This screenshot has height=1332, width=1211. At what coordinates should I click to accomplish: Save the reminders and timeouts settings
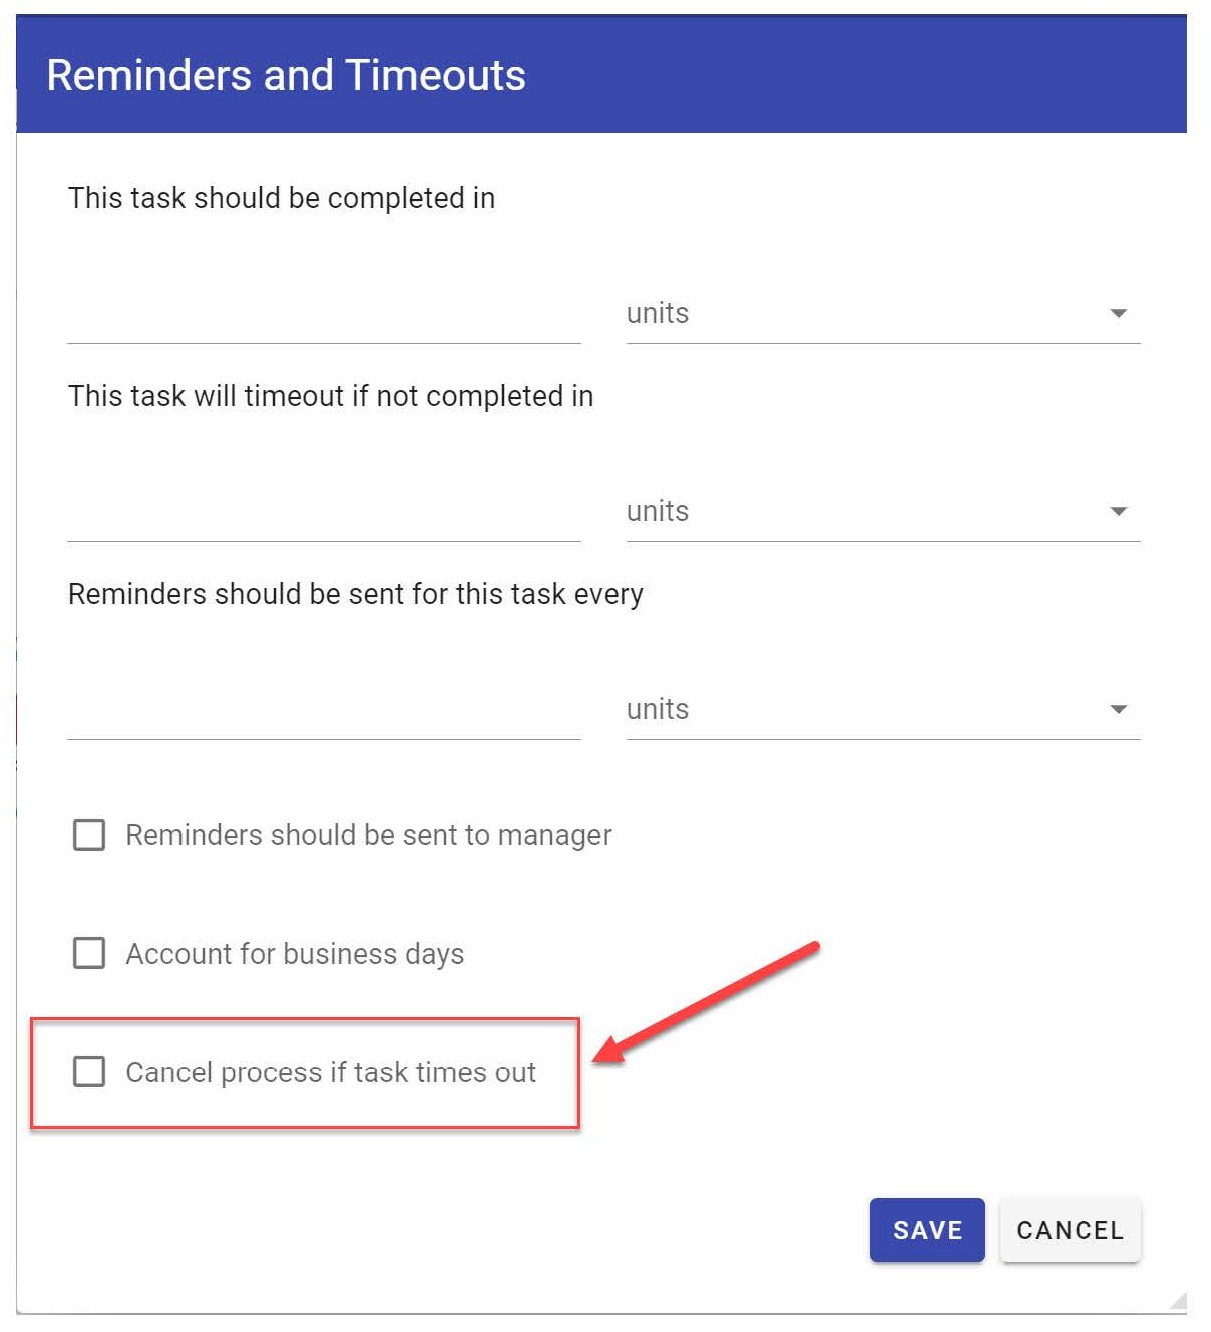[926, 1230]
